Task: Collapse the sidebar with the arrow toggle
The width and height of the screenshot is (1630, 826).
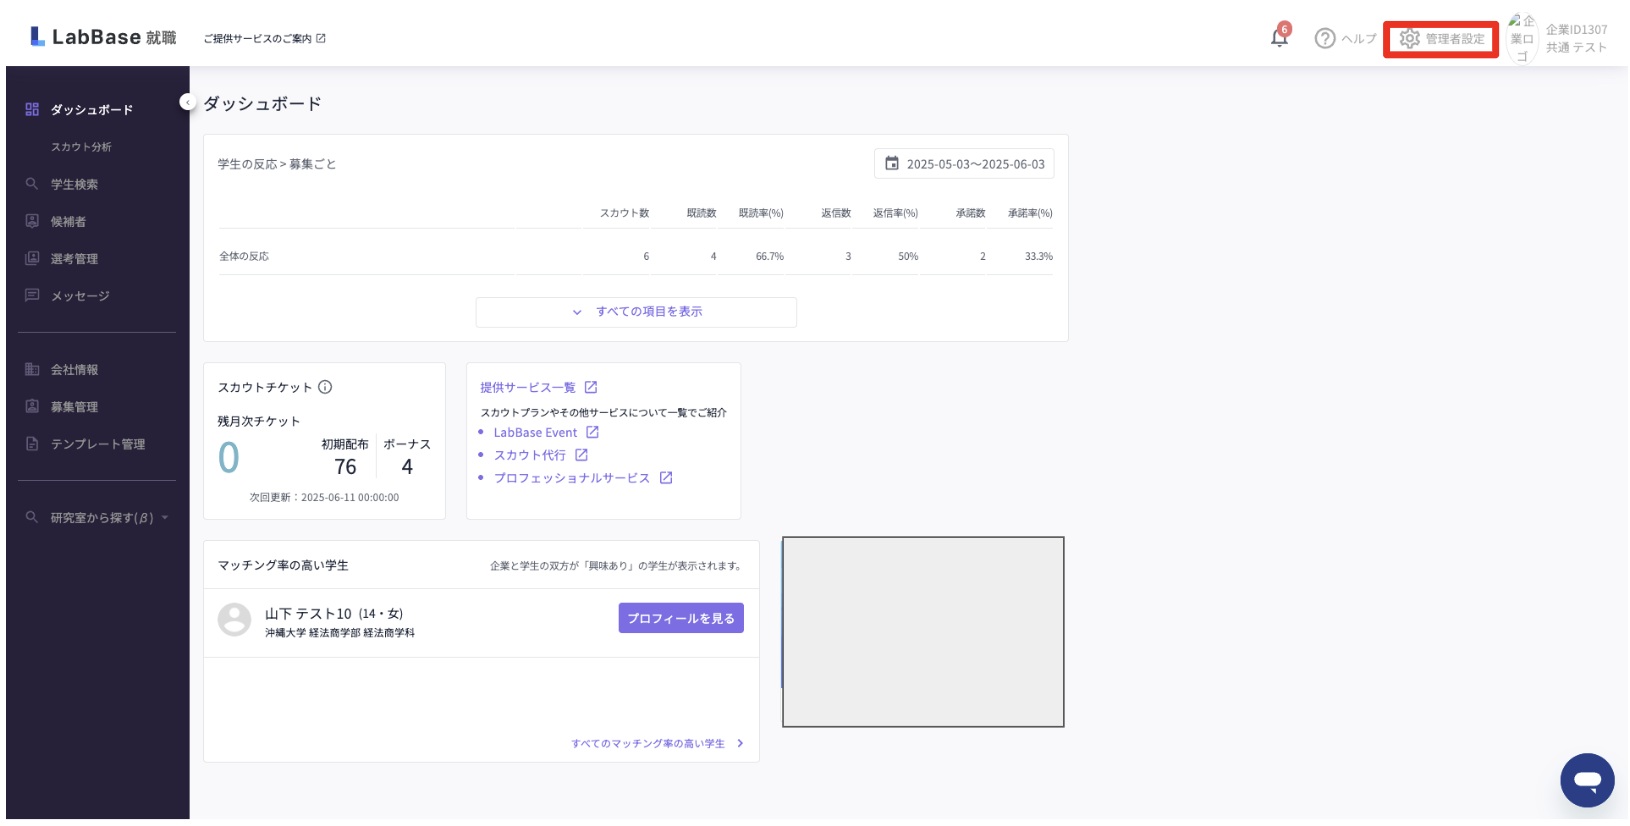Action: tap(187, 102)
